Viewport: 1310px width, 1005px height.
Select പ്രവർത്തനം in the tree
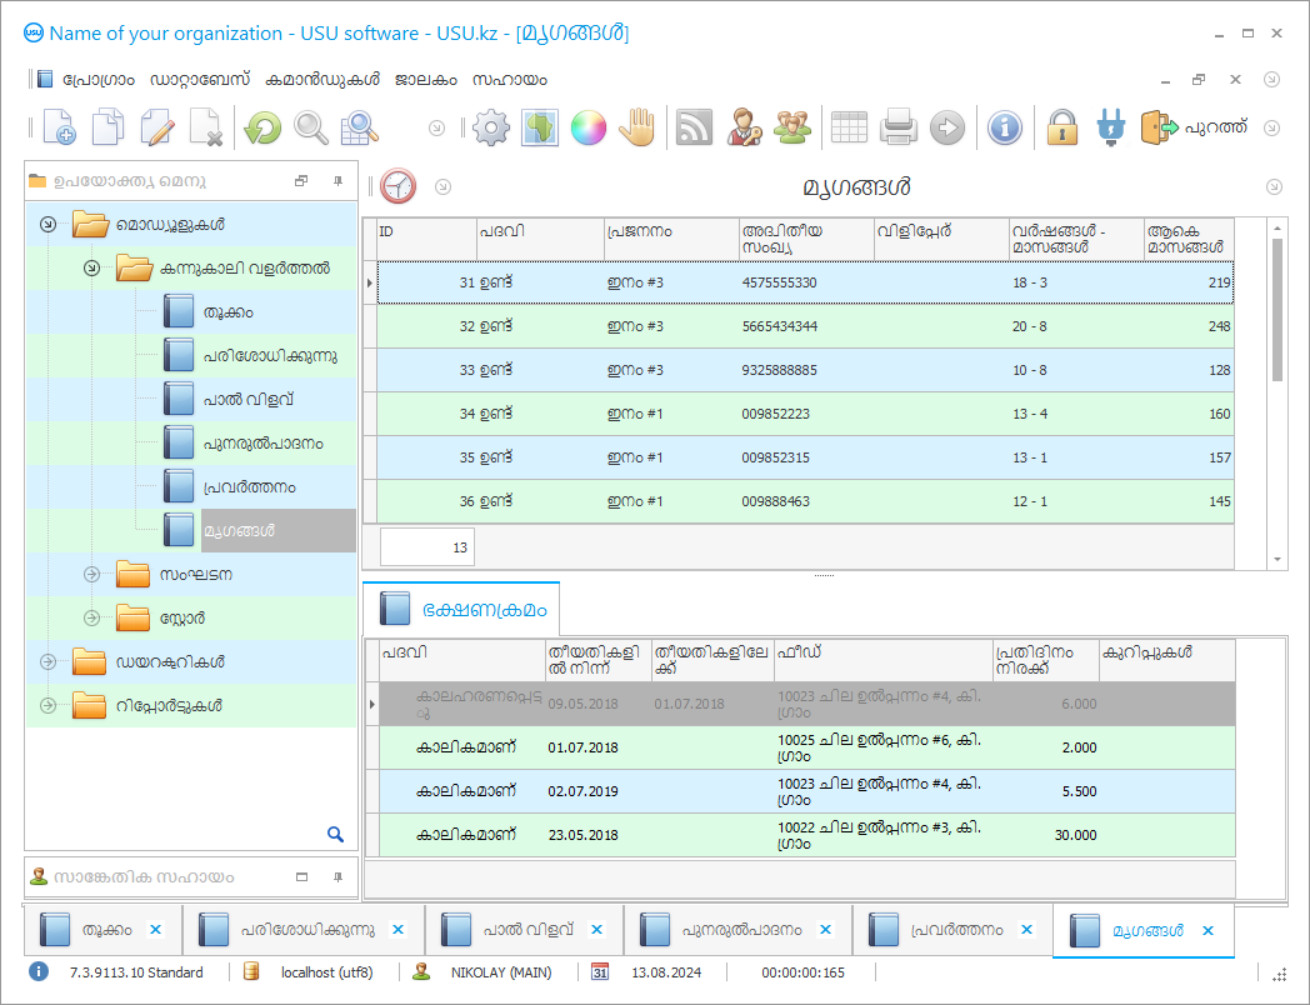[250, 487]
